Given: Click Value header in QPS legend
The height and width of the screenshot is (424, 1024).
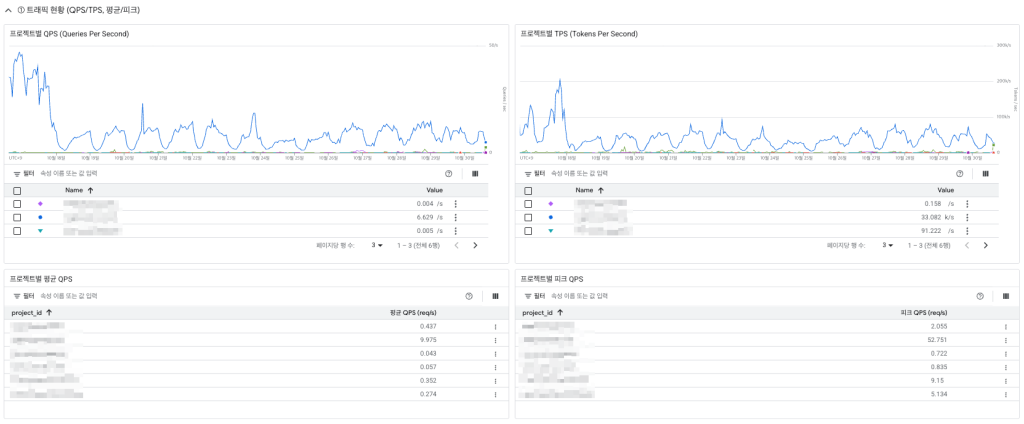Looking at the screenshot, I should pyautogui.click(x=435, y=190).
